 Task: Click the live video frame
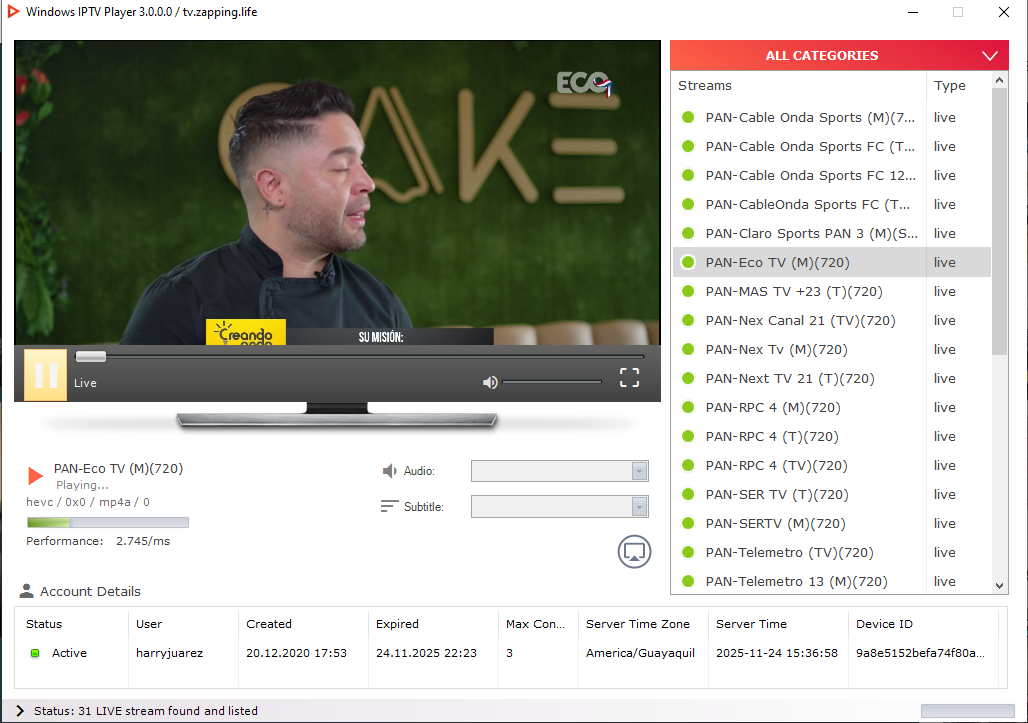click(337, 193)
